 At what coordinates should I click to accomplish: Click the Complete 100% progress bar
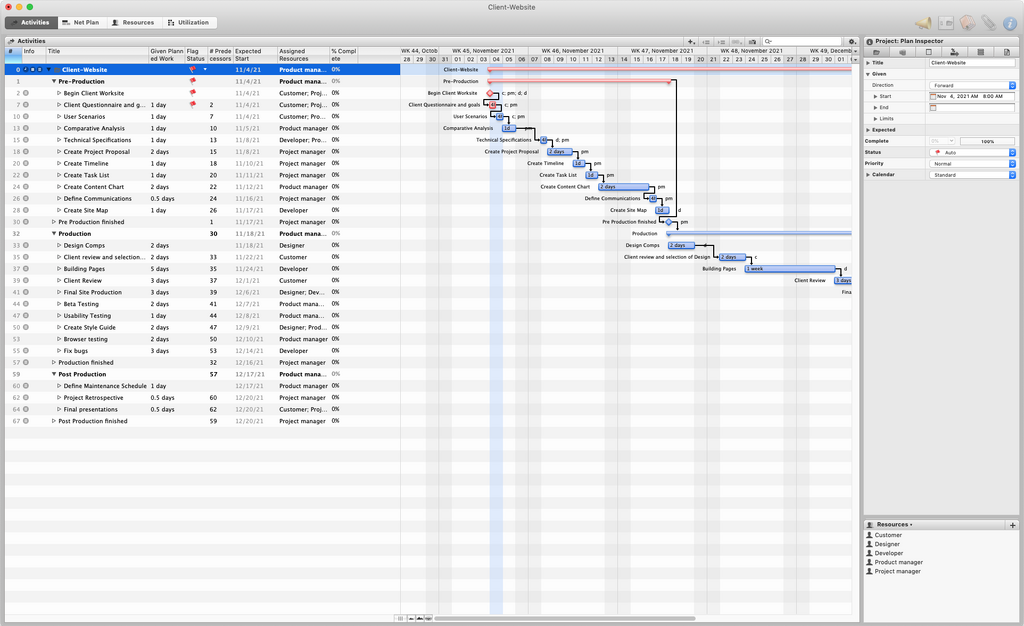tap(987, 141)
